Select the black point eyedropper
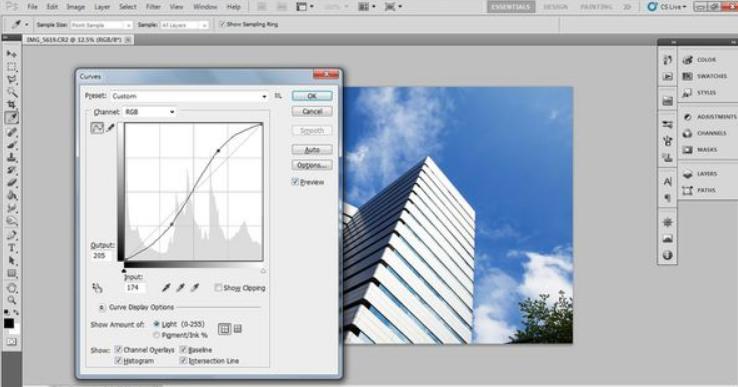 (x=166, y=287)
